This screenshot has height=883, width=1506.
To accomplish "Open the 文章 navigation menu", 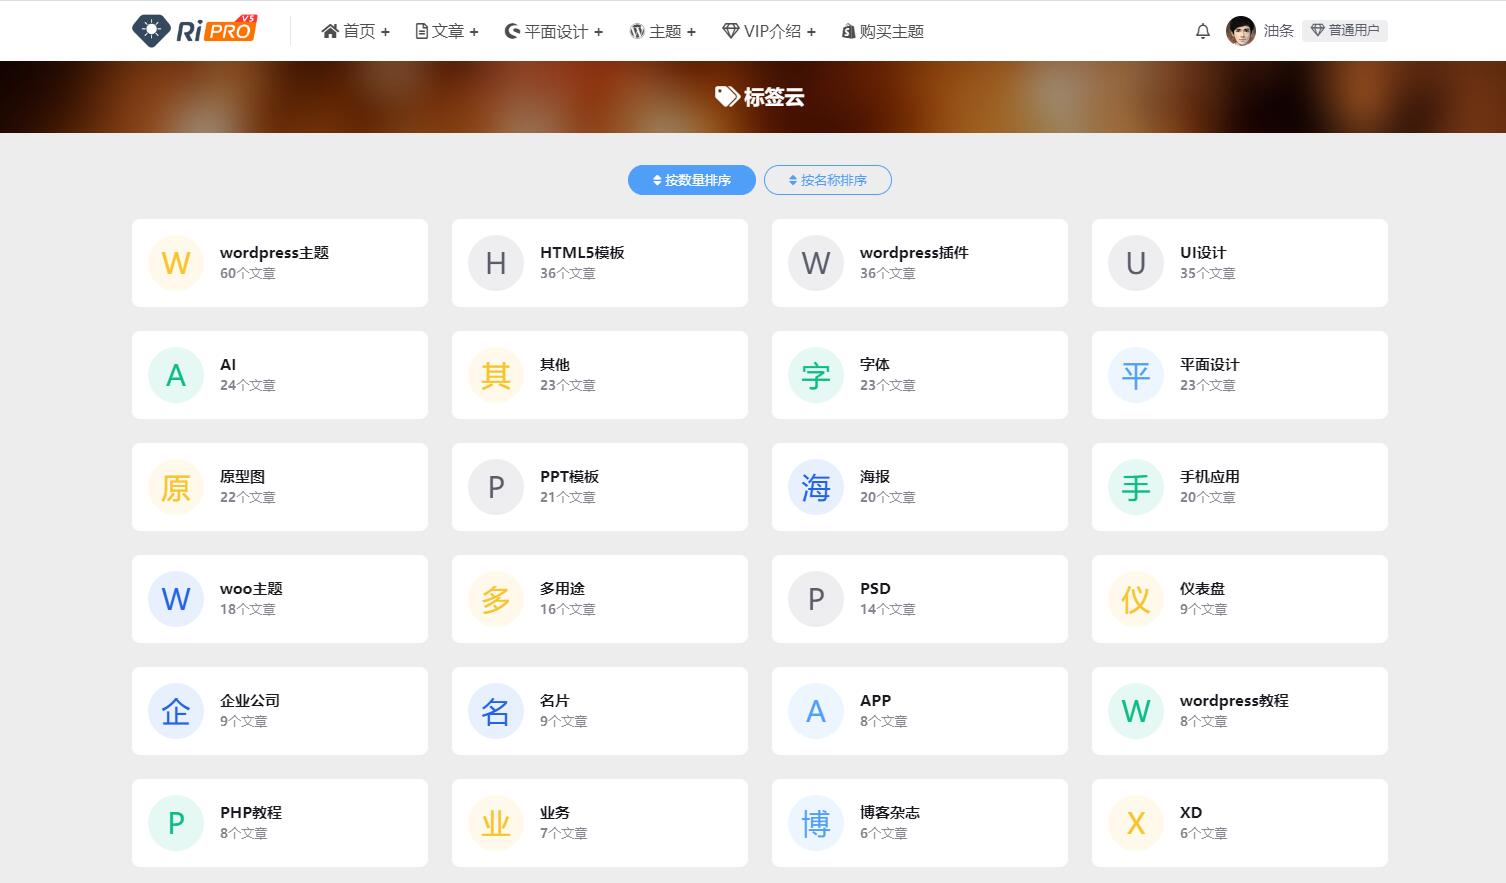I will (x=447, y=31).
